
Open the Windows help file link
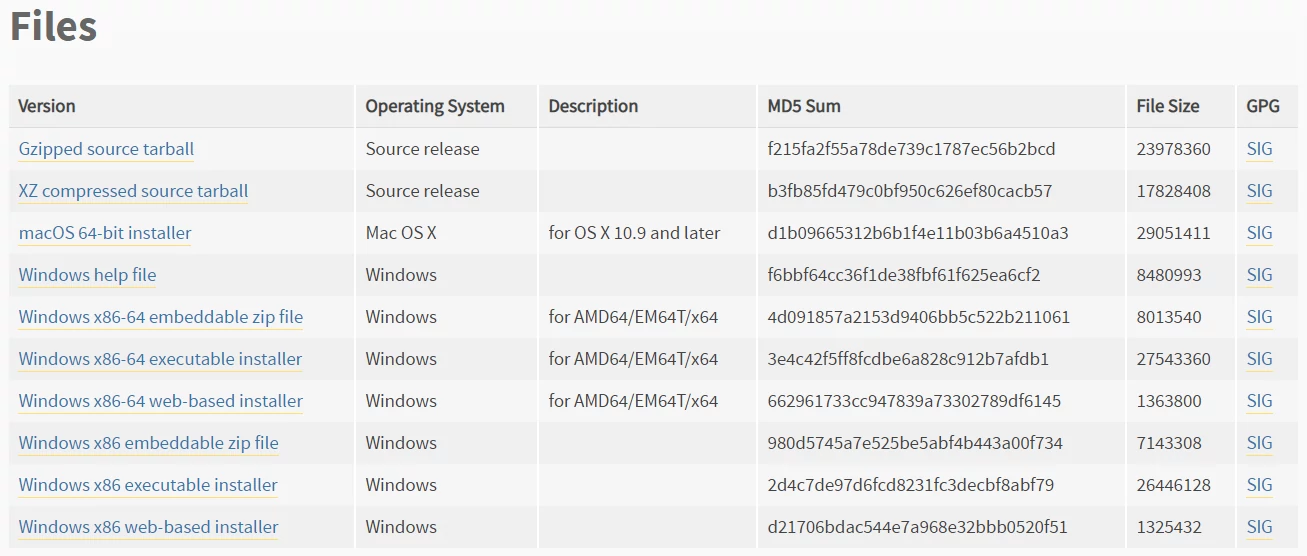pyautogui.click(x=87, y=275)
